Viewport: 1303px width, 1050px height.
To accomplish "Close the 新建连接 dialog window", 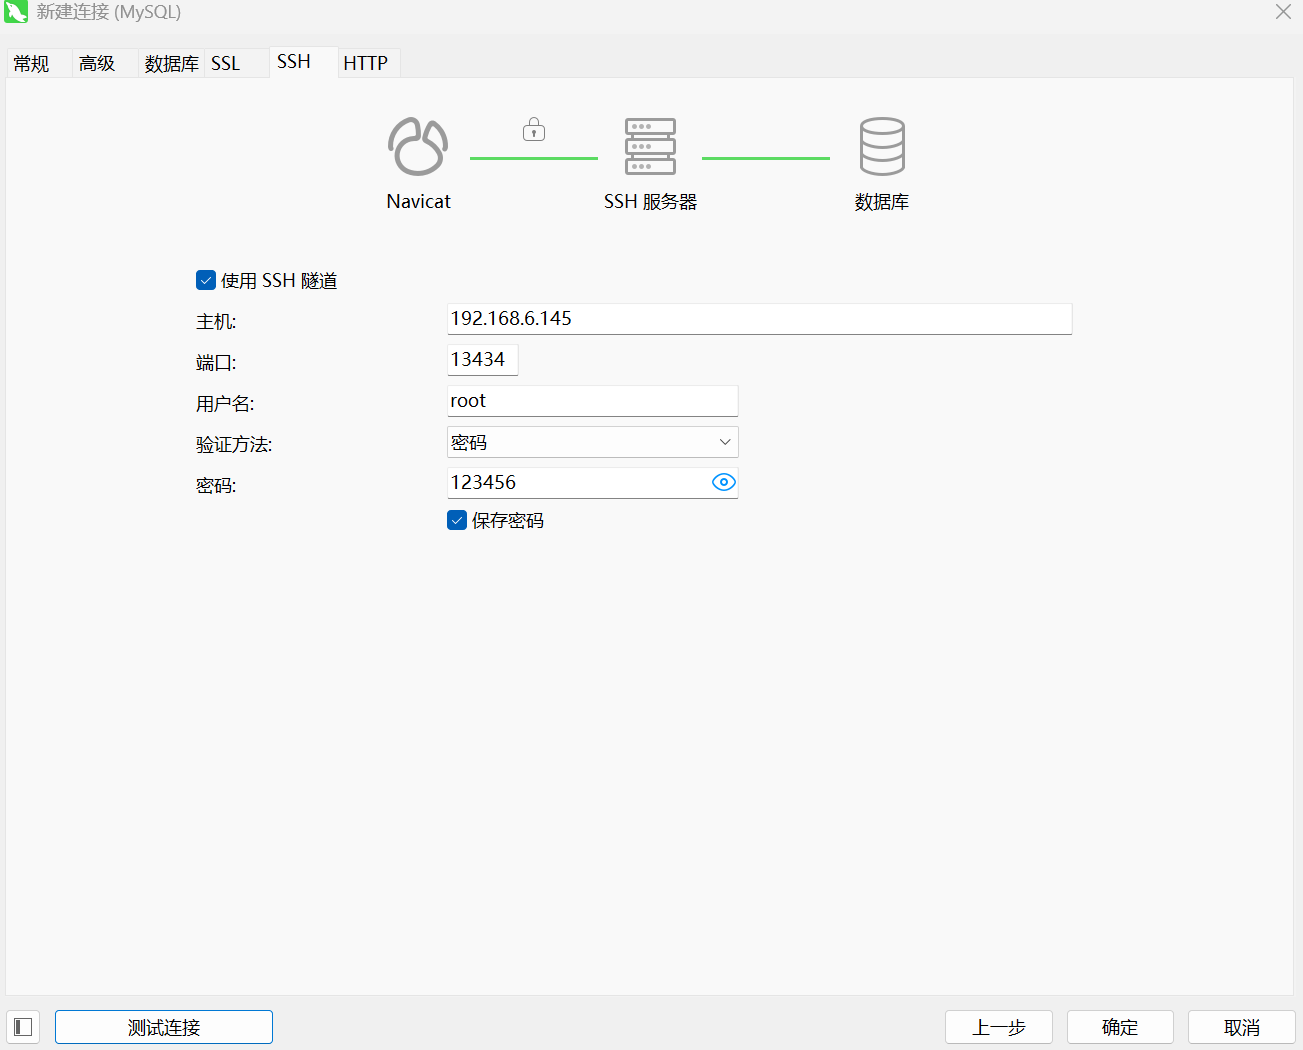I will pos(1283,12).
